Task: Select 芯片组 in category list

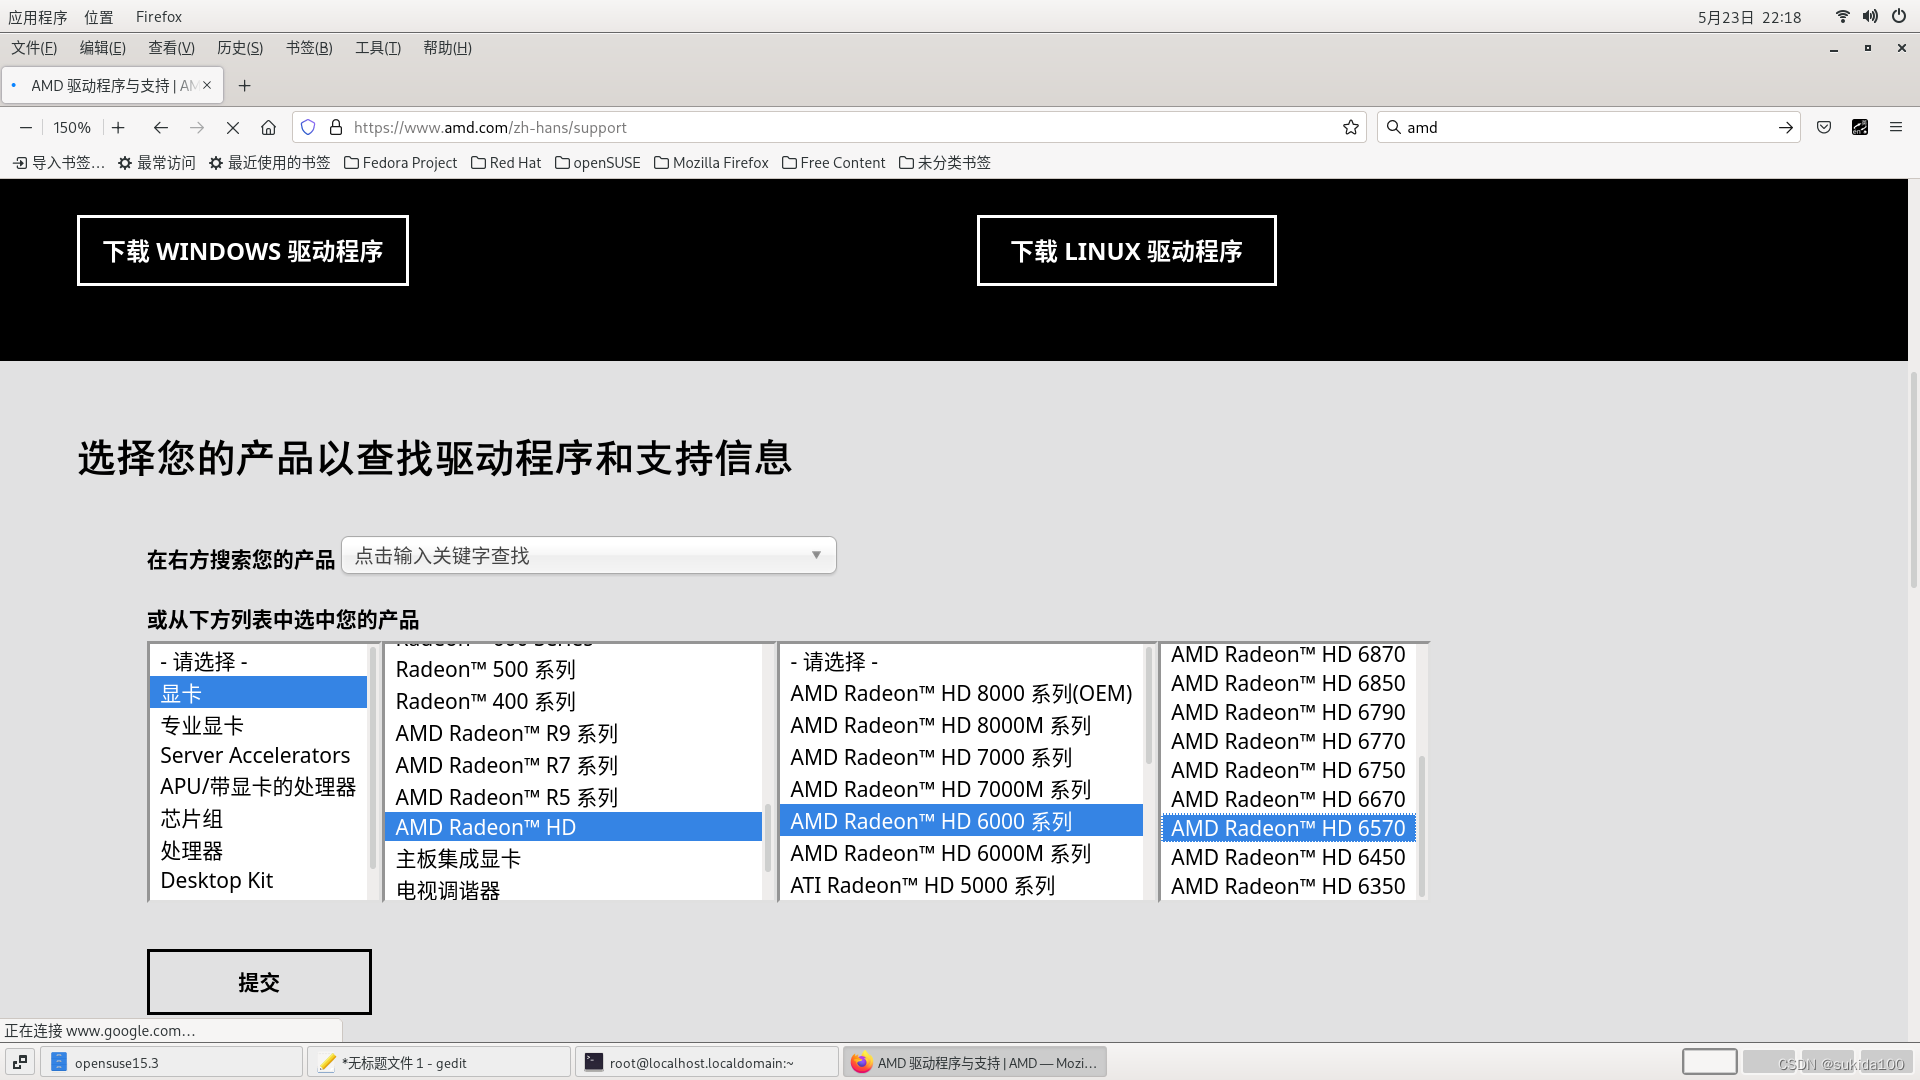Action: point(258,819)
